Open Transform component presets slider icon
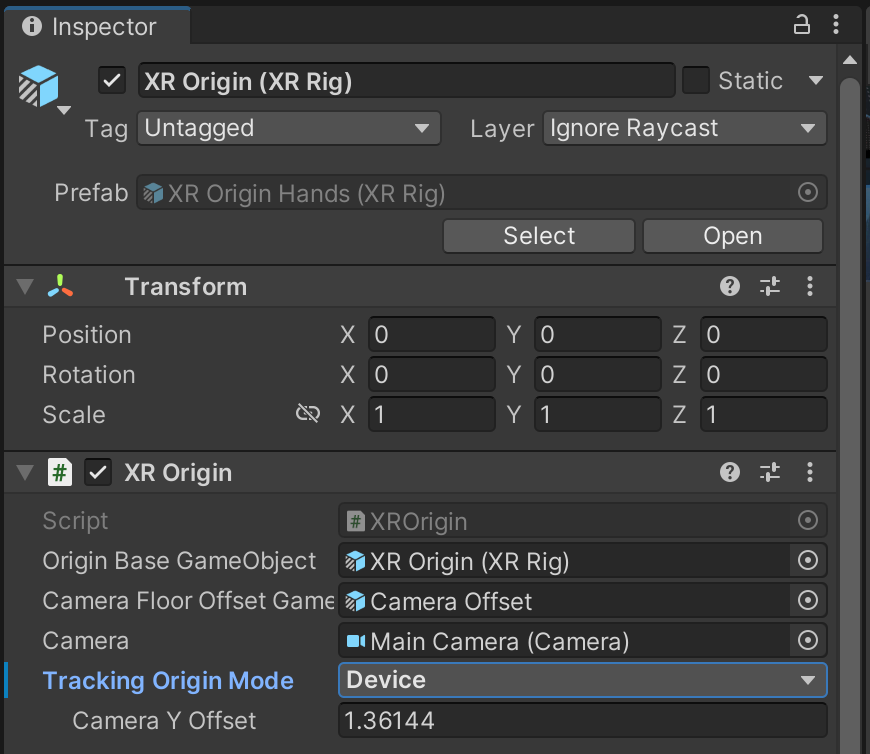 [770, 287]
